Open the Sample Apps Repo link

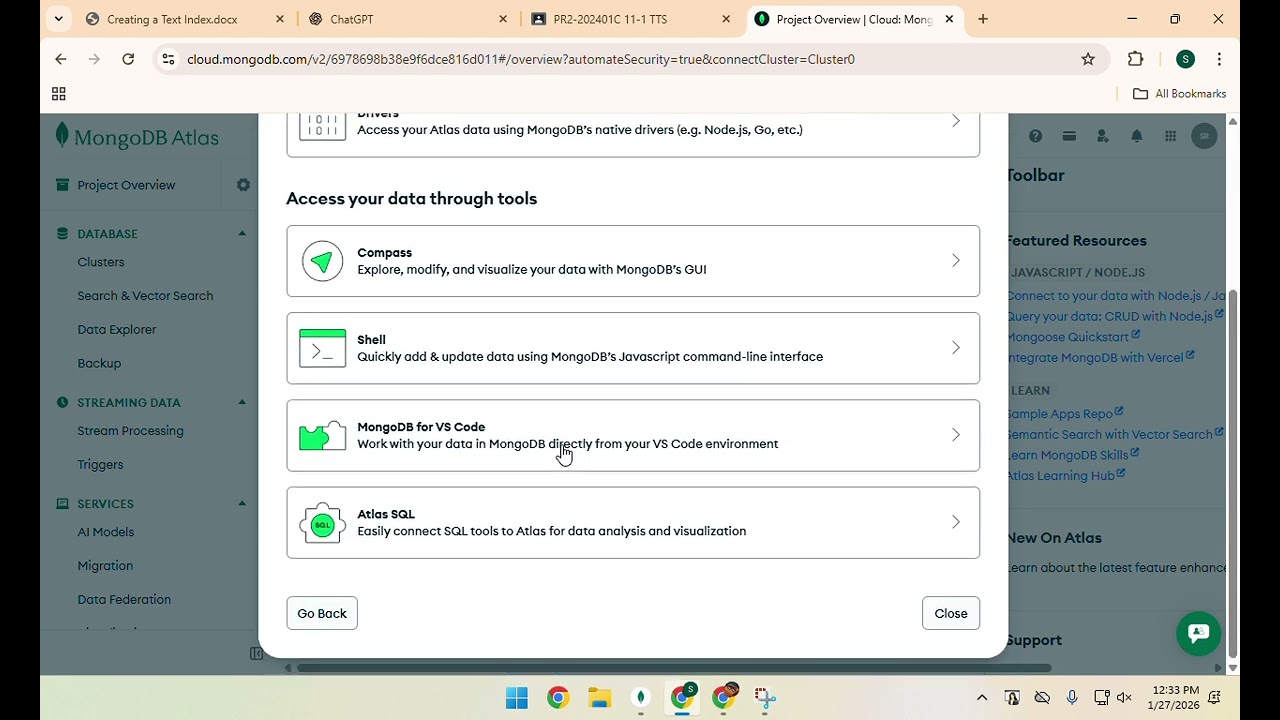pyautogui.click(x=1065, y=414)
